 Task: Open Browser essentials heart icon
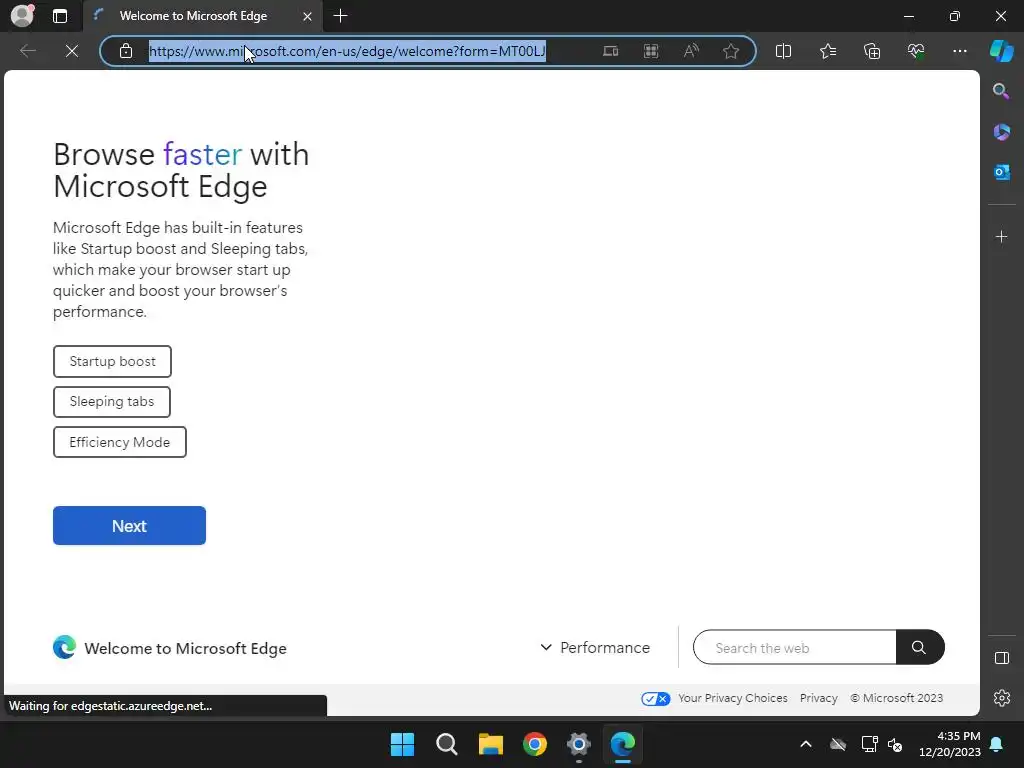[916, 51]
